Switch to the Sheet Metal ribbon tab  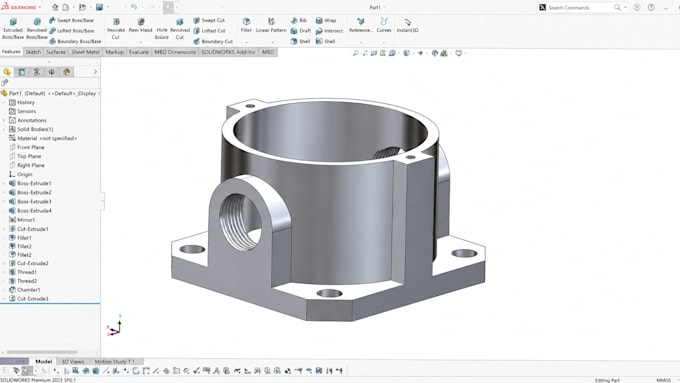tap(85, 52)
